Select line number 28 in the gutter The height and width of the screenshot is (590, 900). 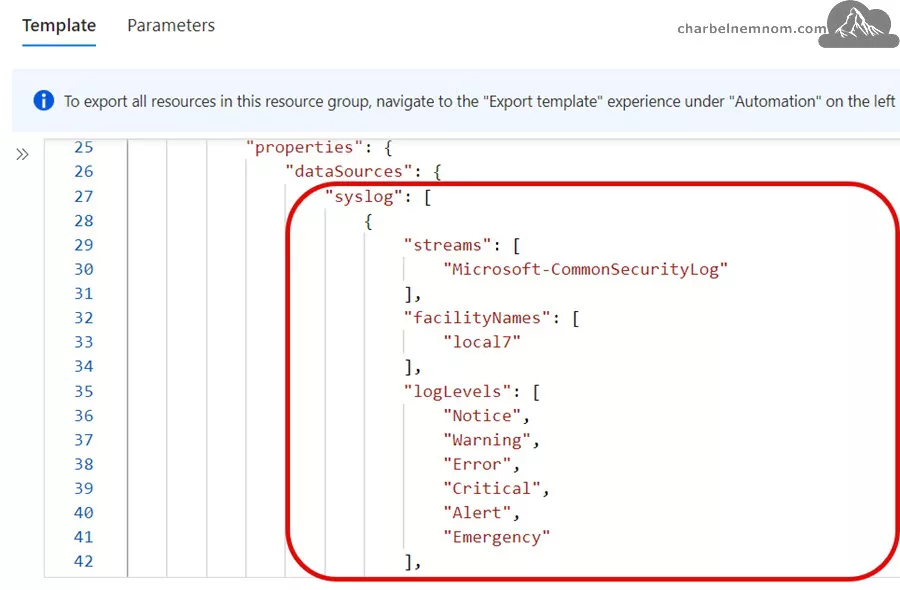click(x=84, y=221)
